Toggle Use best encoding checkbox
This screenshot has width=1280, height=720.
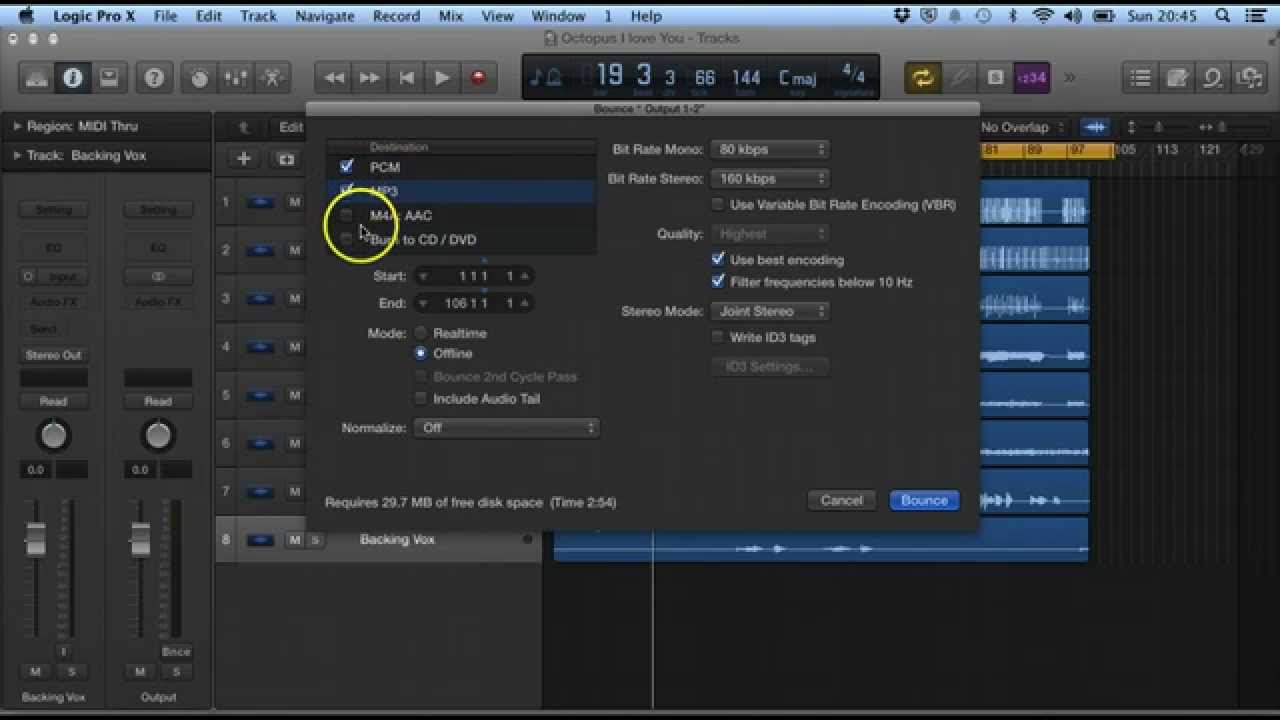pyautogui.click(x=717, y=259)
